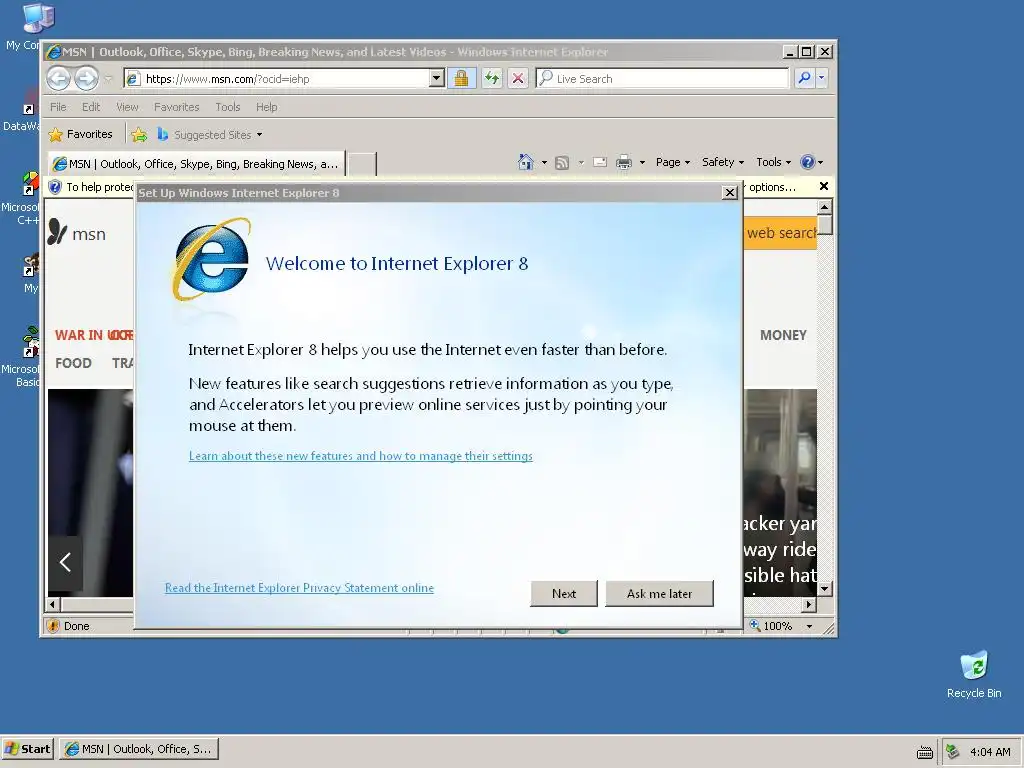Select Recycle Bin desktop icon
The image size is (1024, 768).
point(974,674)
